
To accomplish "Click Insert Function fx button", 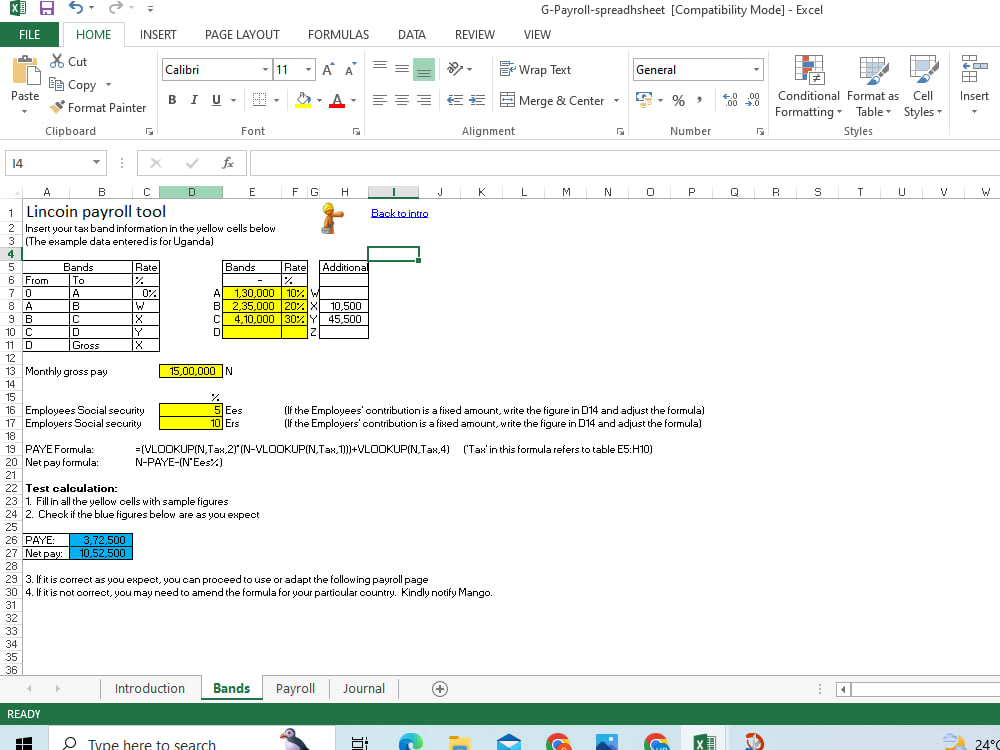I will 228,163.
